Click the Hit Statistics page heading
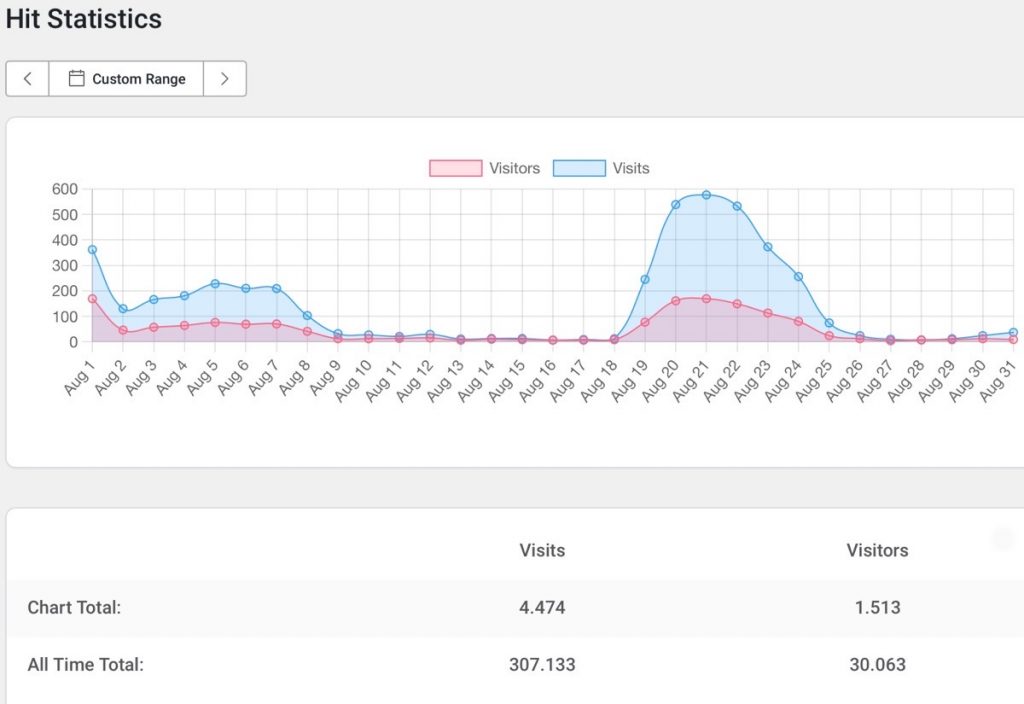Screen dimensions: 1024x704 [x=84, y=19]
